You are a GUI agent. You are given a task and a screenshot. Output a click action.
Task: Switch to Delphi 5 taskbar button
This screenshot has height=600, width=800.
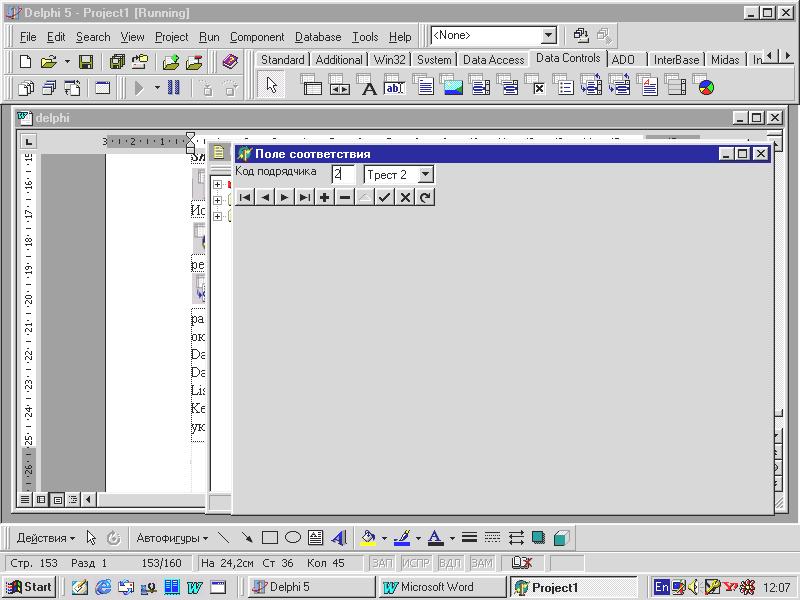point(312,587)
